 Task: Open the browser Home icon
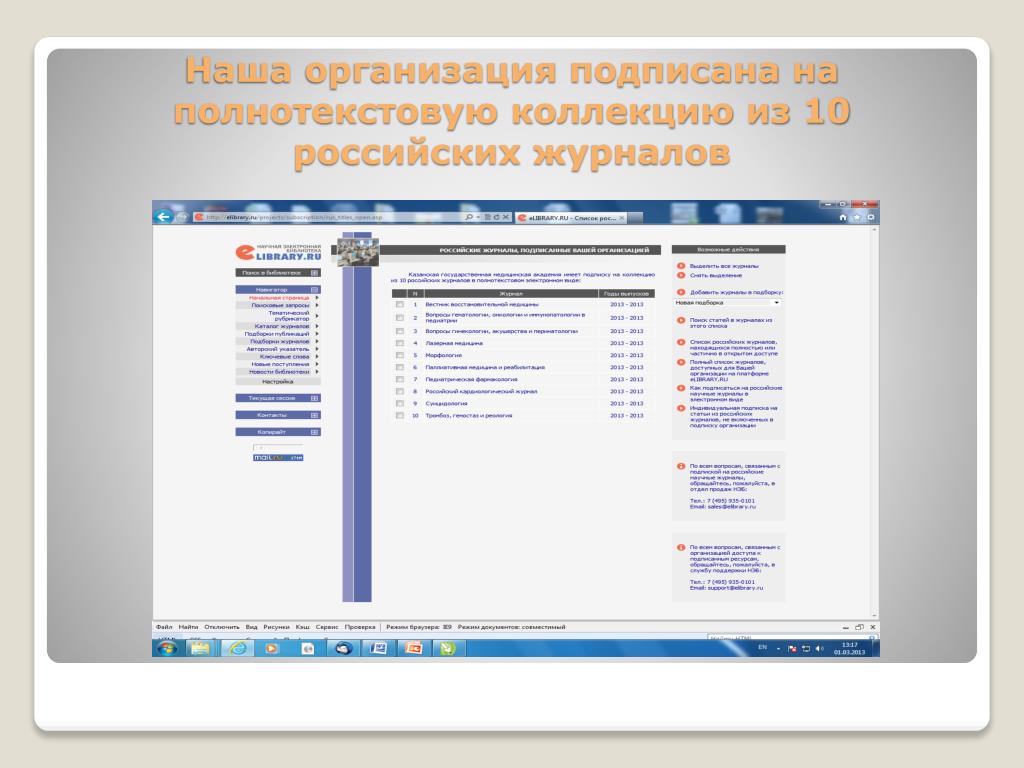(x=842, y=217)
